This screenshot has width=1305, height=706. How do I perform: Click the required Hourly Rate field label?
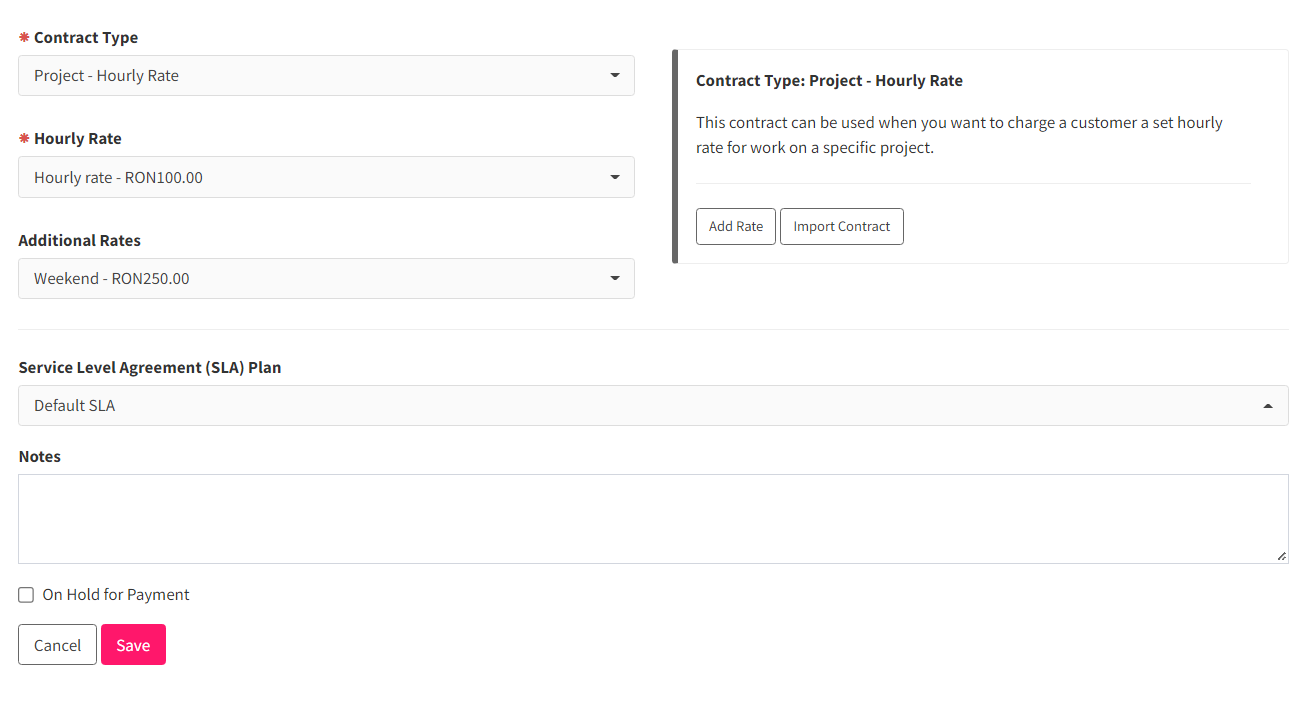click(78, 138)
